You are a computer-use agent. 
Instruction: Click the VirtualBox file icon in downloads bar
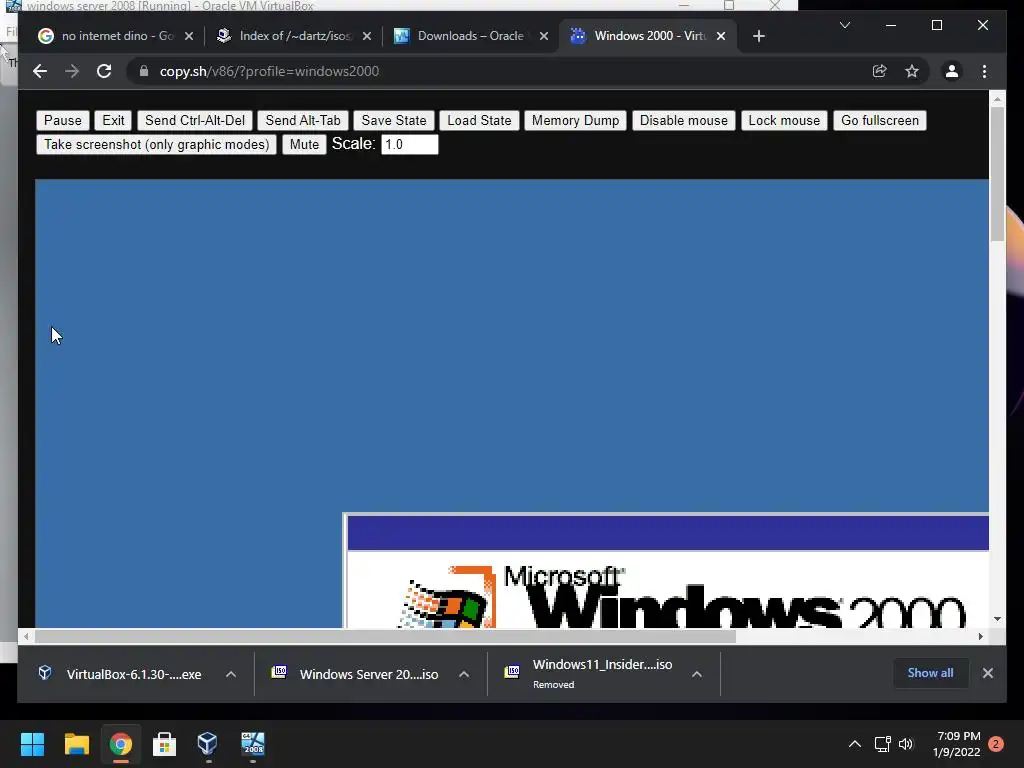coord(44,673)
